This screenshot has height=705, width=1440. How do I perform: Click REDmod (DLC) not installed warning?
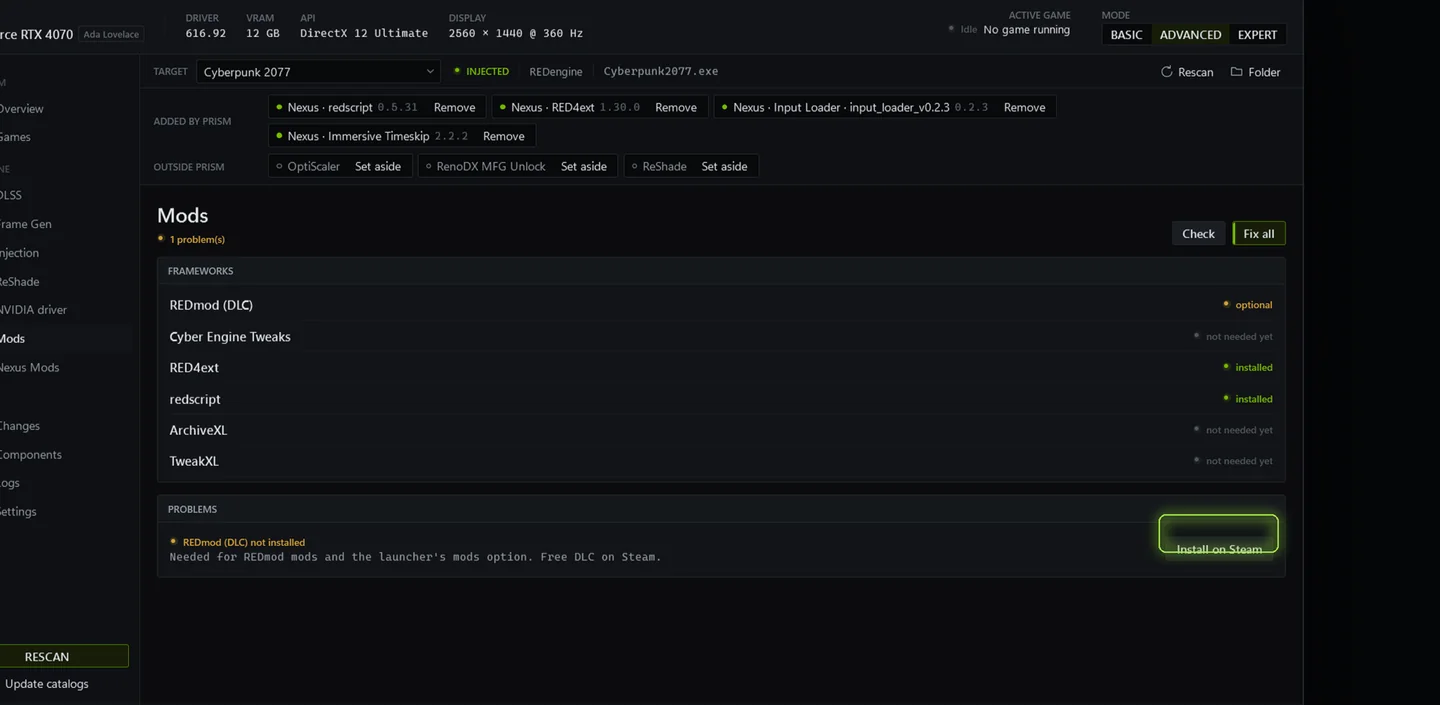point(238,542)
